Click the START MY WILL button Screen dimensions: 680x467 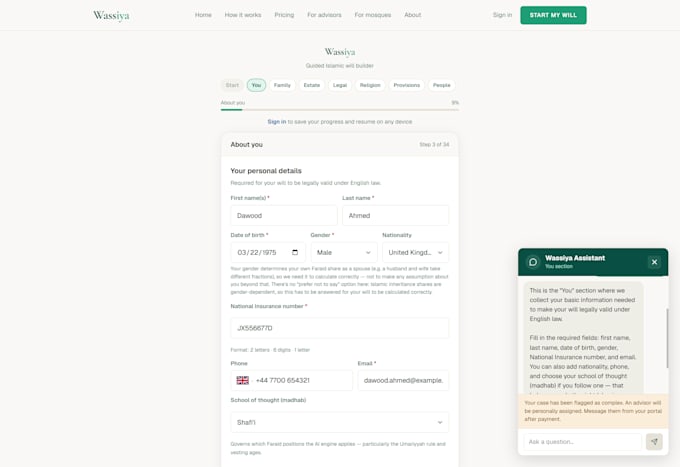553,15
